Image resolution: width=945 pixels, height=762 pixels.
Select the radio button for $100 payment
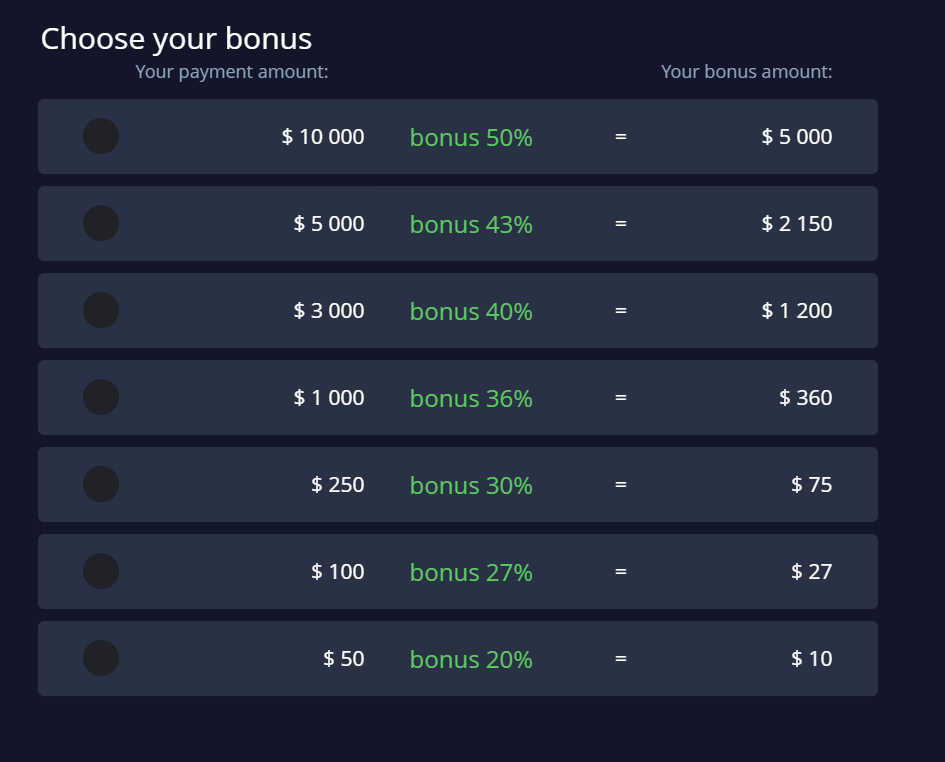[x=100, y=571]
